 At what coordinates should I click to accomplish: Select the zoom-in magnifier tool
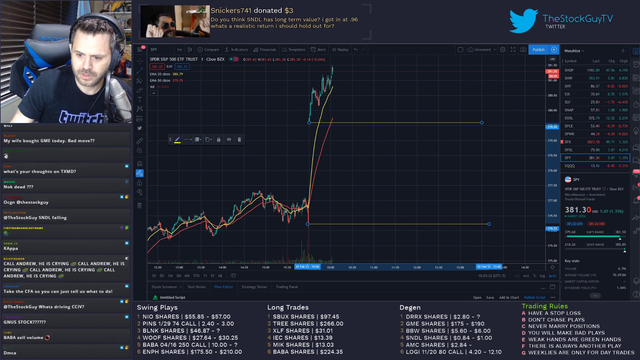click(140, 151)
